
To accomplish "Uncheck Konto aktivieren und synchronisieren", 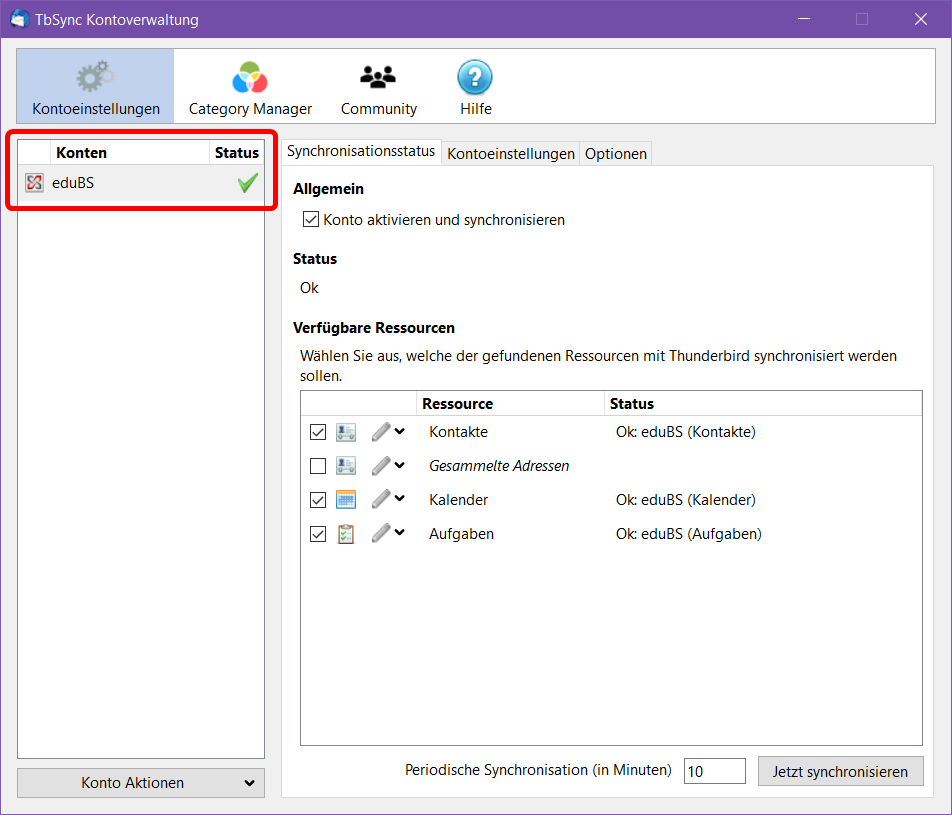I will point(311,219).
